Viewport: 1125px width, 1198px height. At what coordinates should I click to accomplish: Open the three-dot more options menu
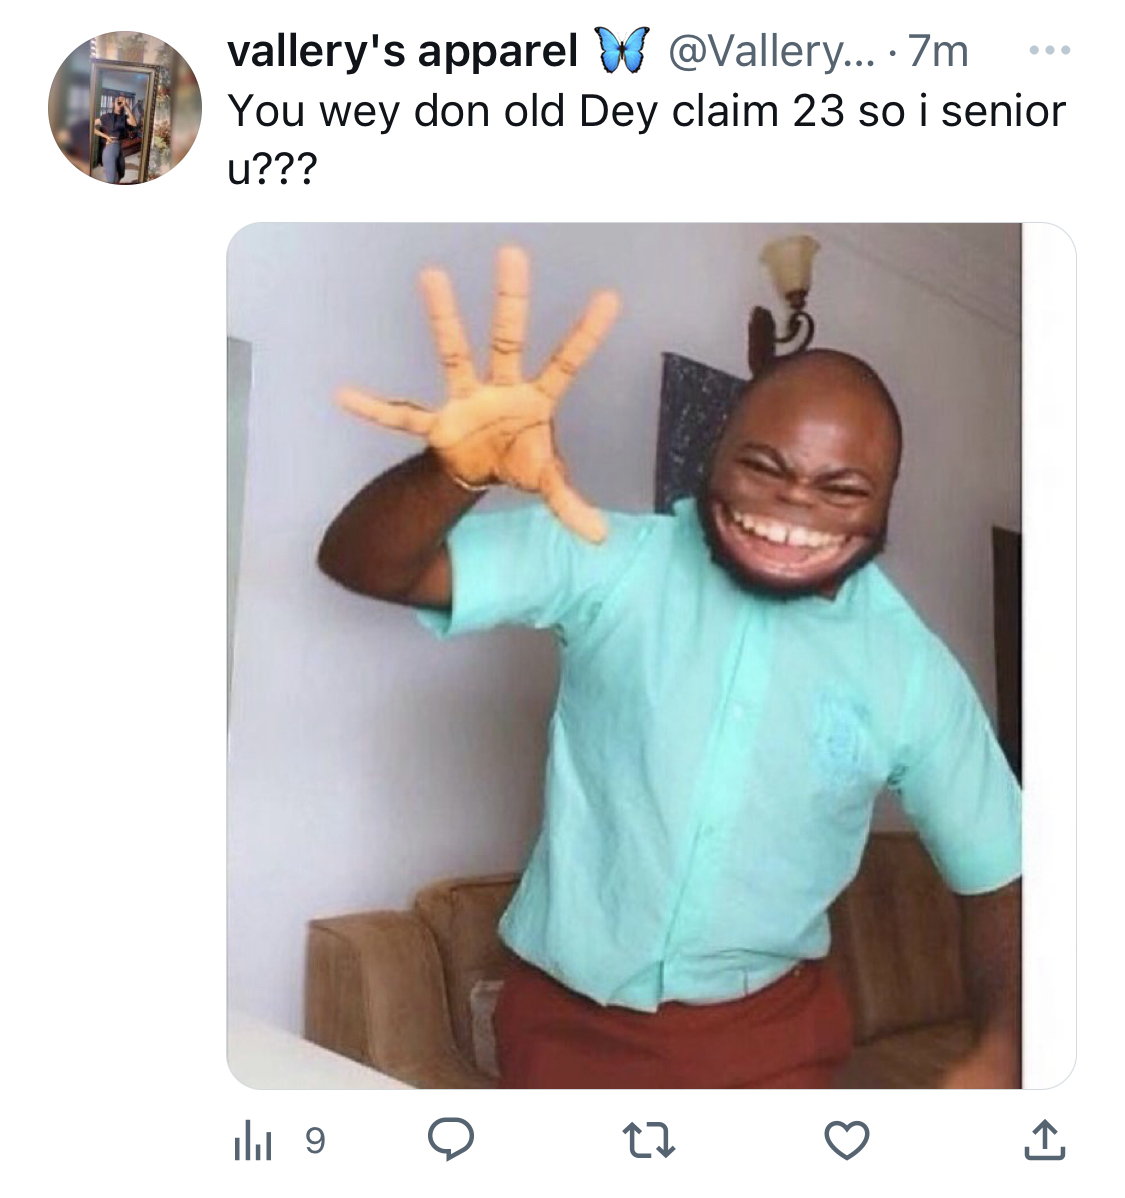click(1050, 50)
